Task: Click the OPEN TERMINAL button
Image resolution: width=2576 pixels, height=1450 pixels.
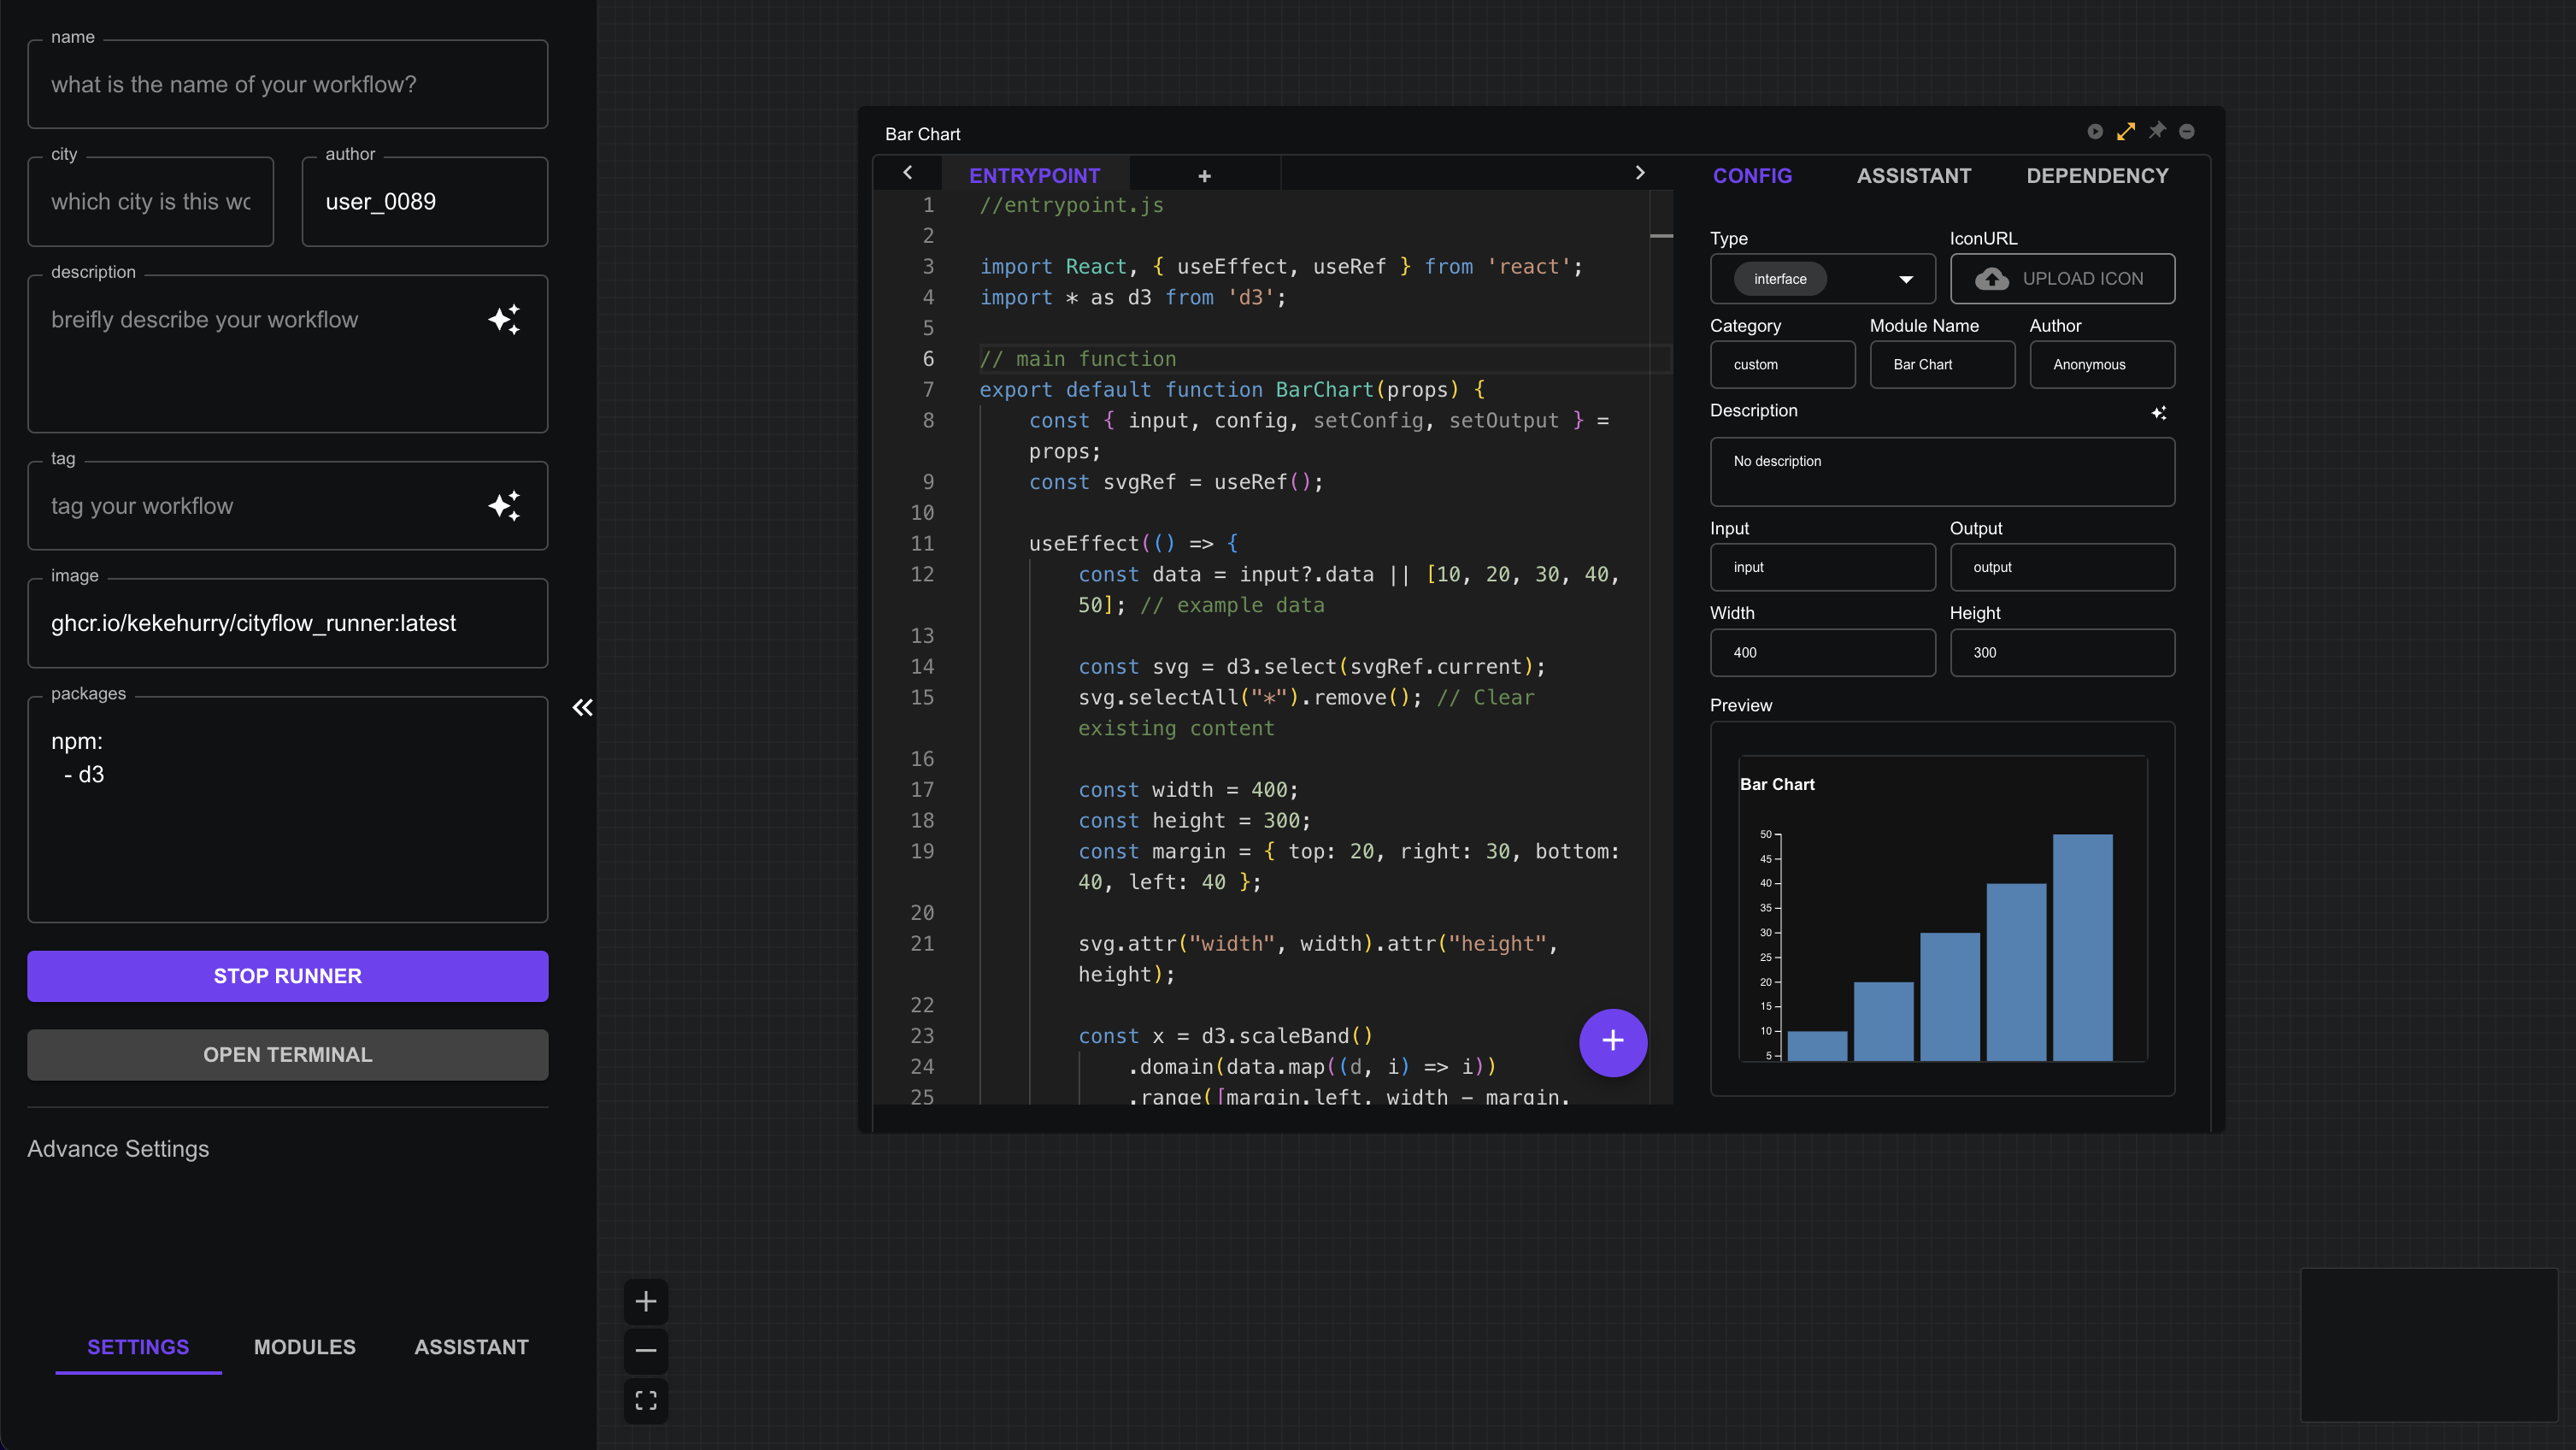Action: click(x=288, y=1055)
